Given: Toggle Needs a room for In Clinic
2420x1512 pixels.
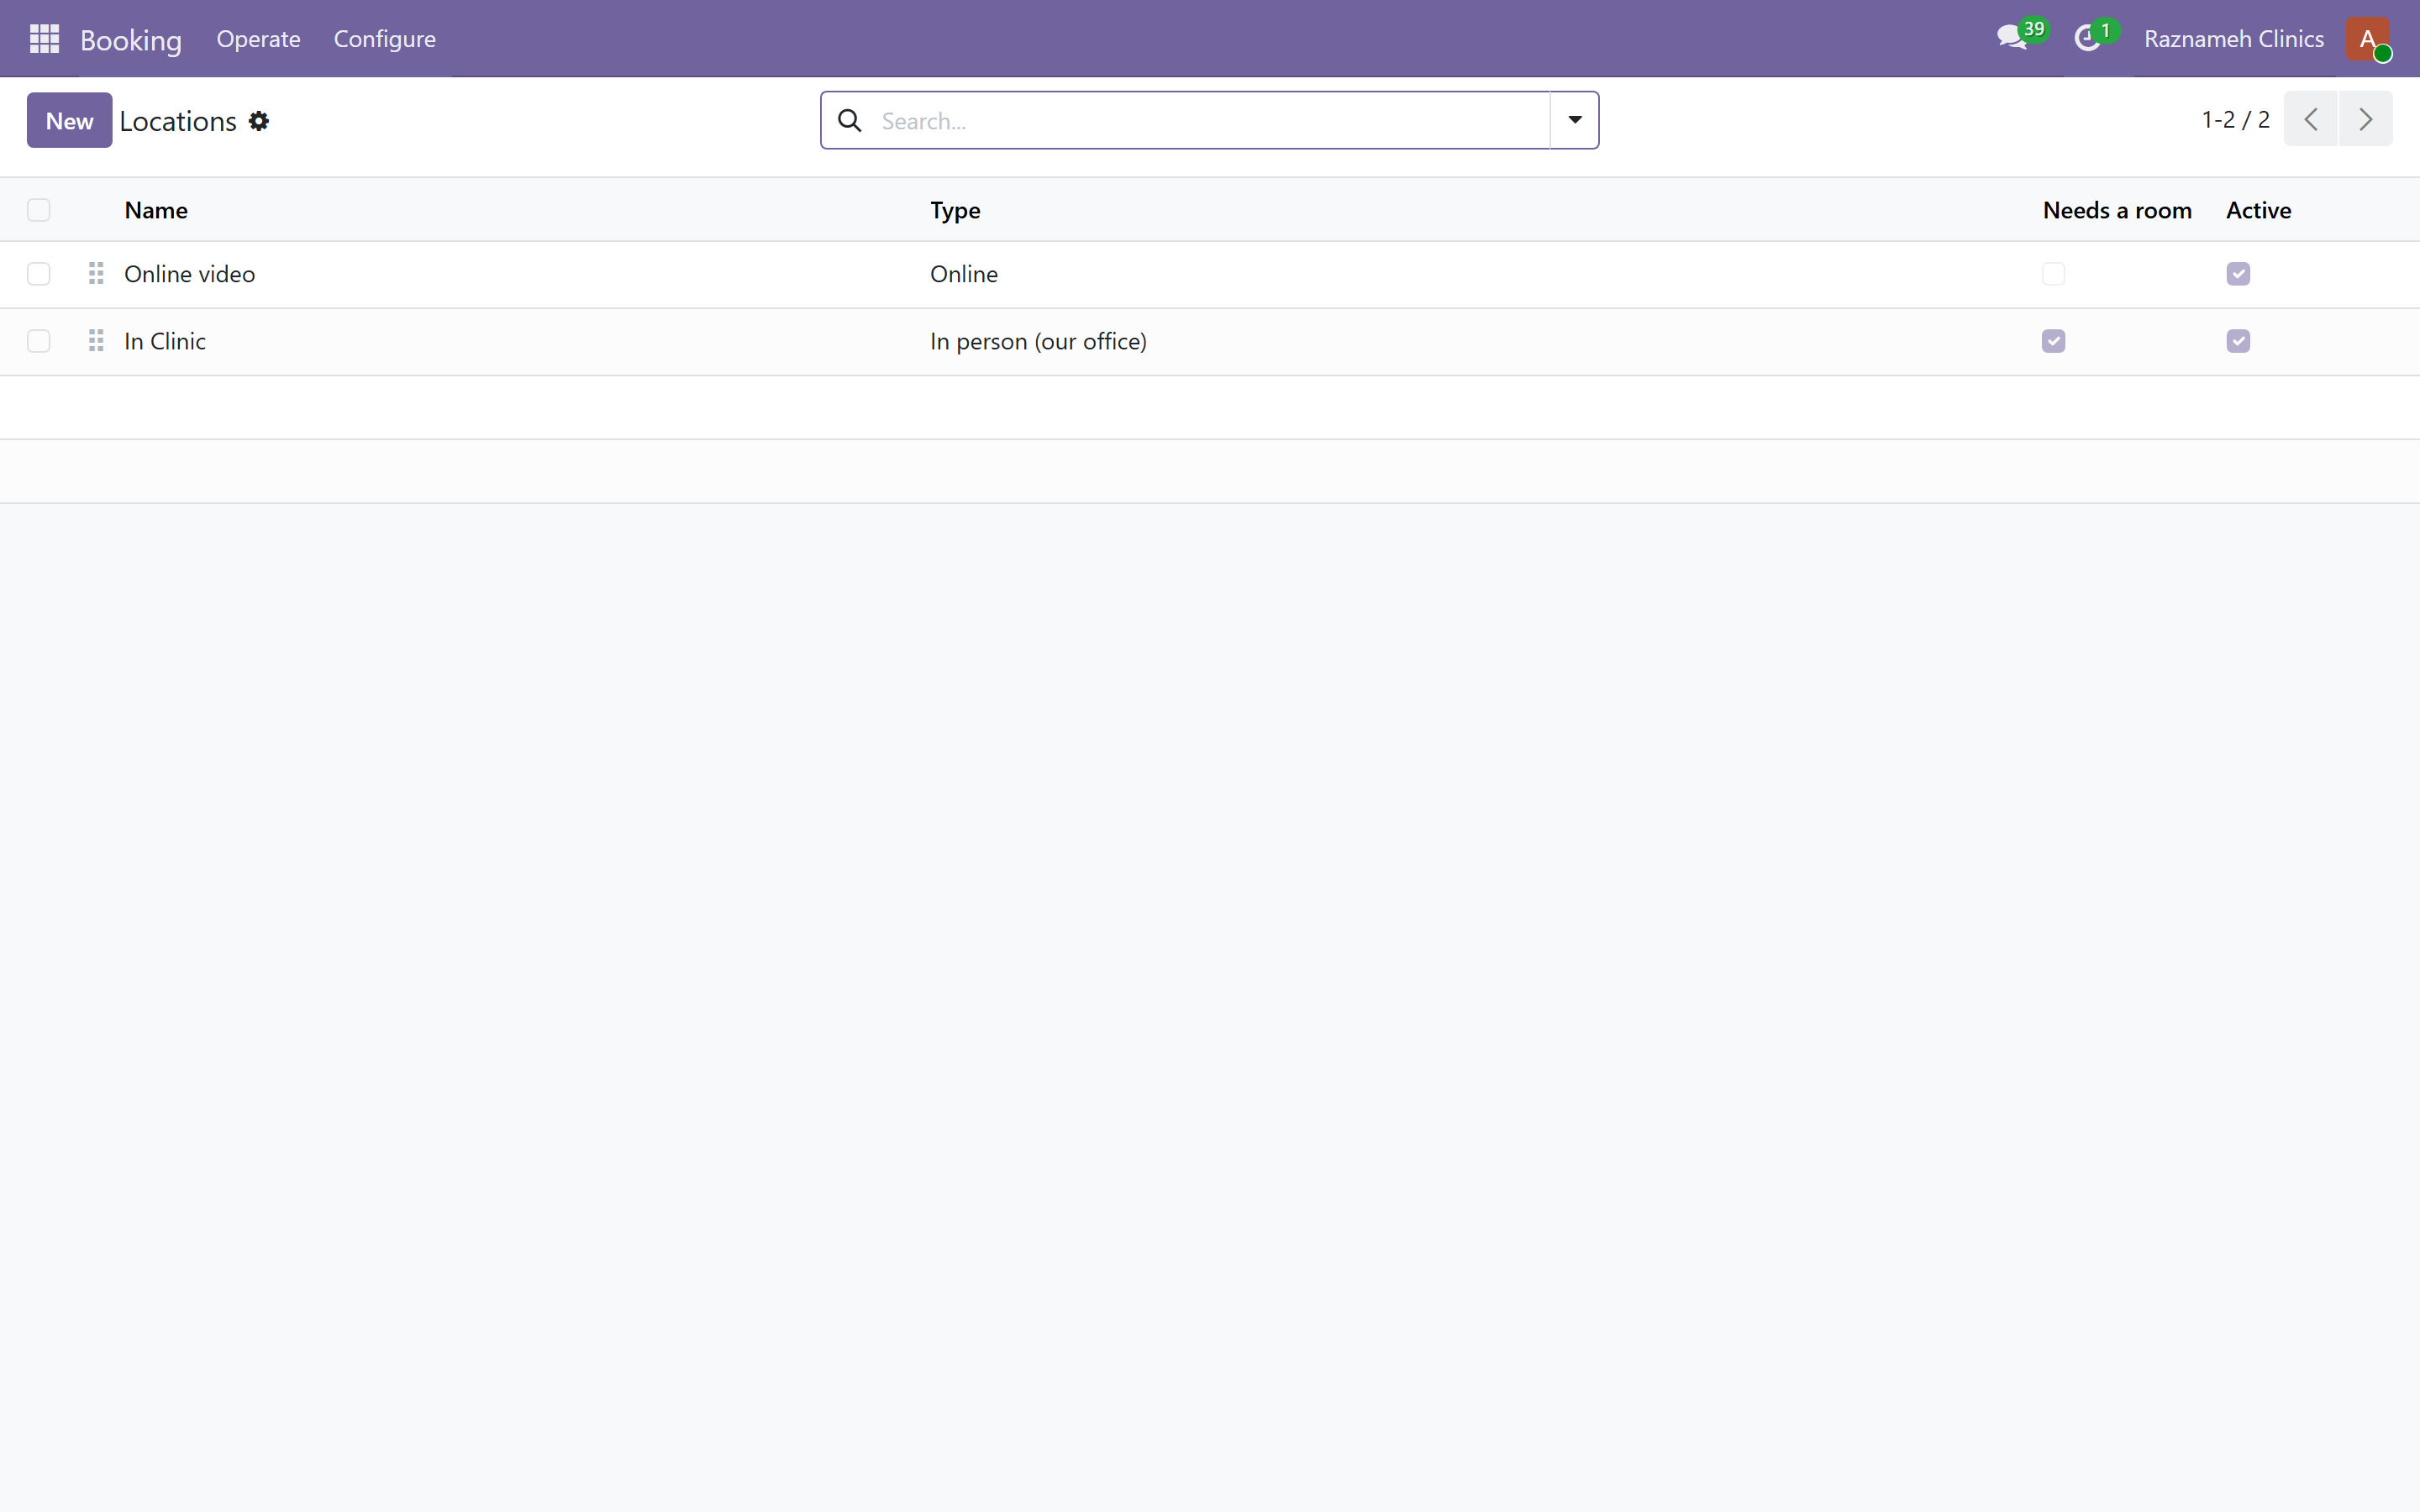Looking at the screenshot, I should pyautogui.click(x=2053, y=341).
